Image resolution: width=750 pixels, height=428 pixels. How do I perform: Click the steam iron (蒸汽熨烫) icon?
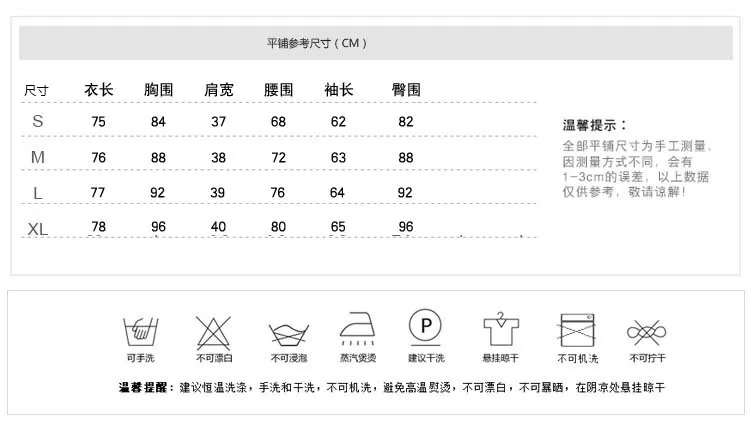(357, 329)
